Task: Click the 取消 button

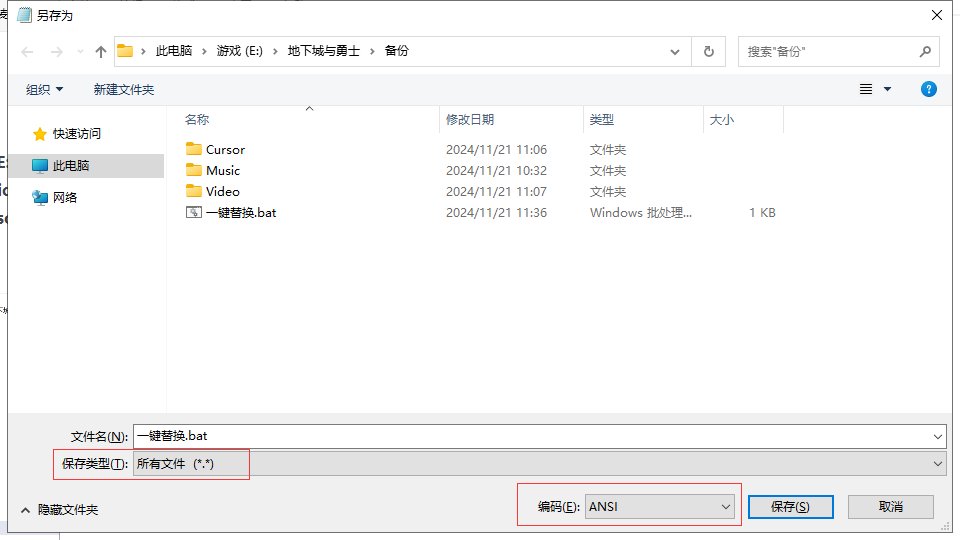Action: pos(891,506)
